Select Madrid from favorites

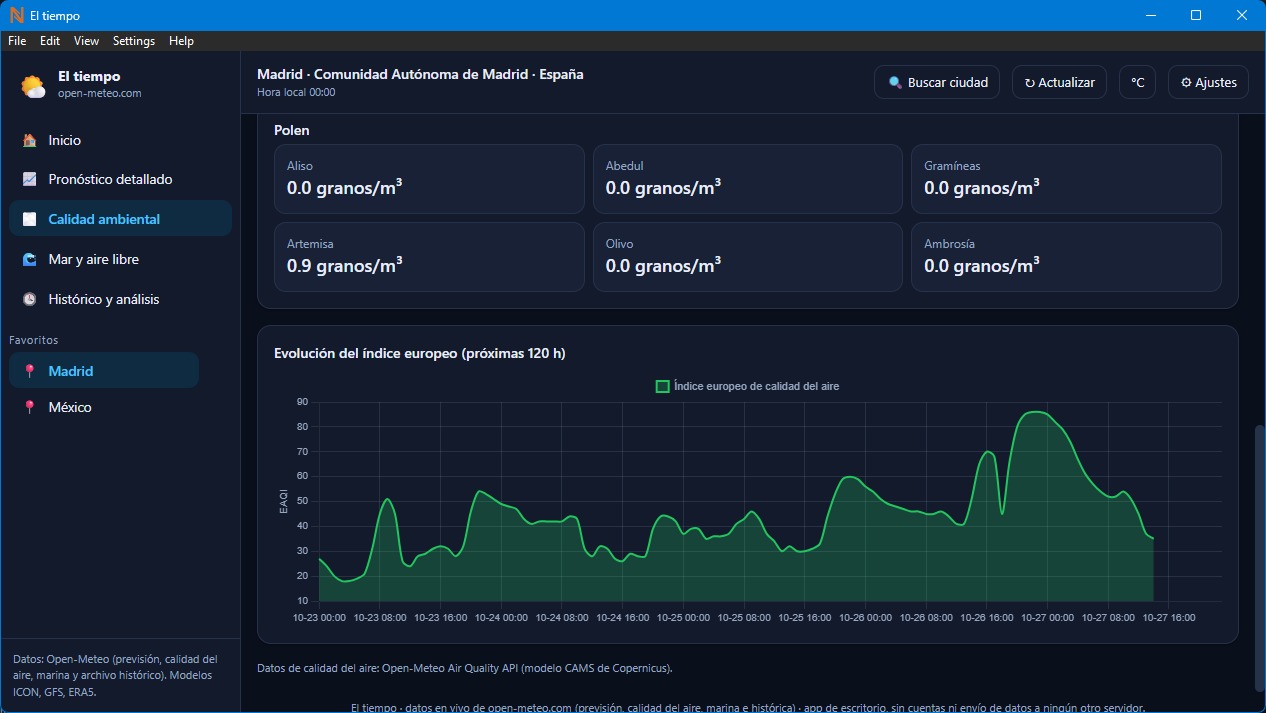click(x=104, y=371)
